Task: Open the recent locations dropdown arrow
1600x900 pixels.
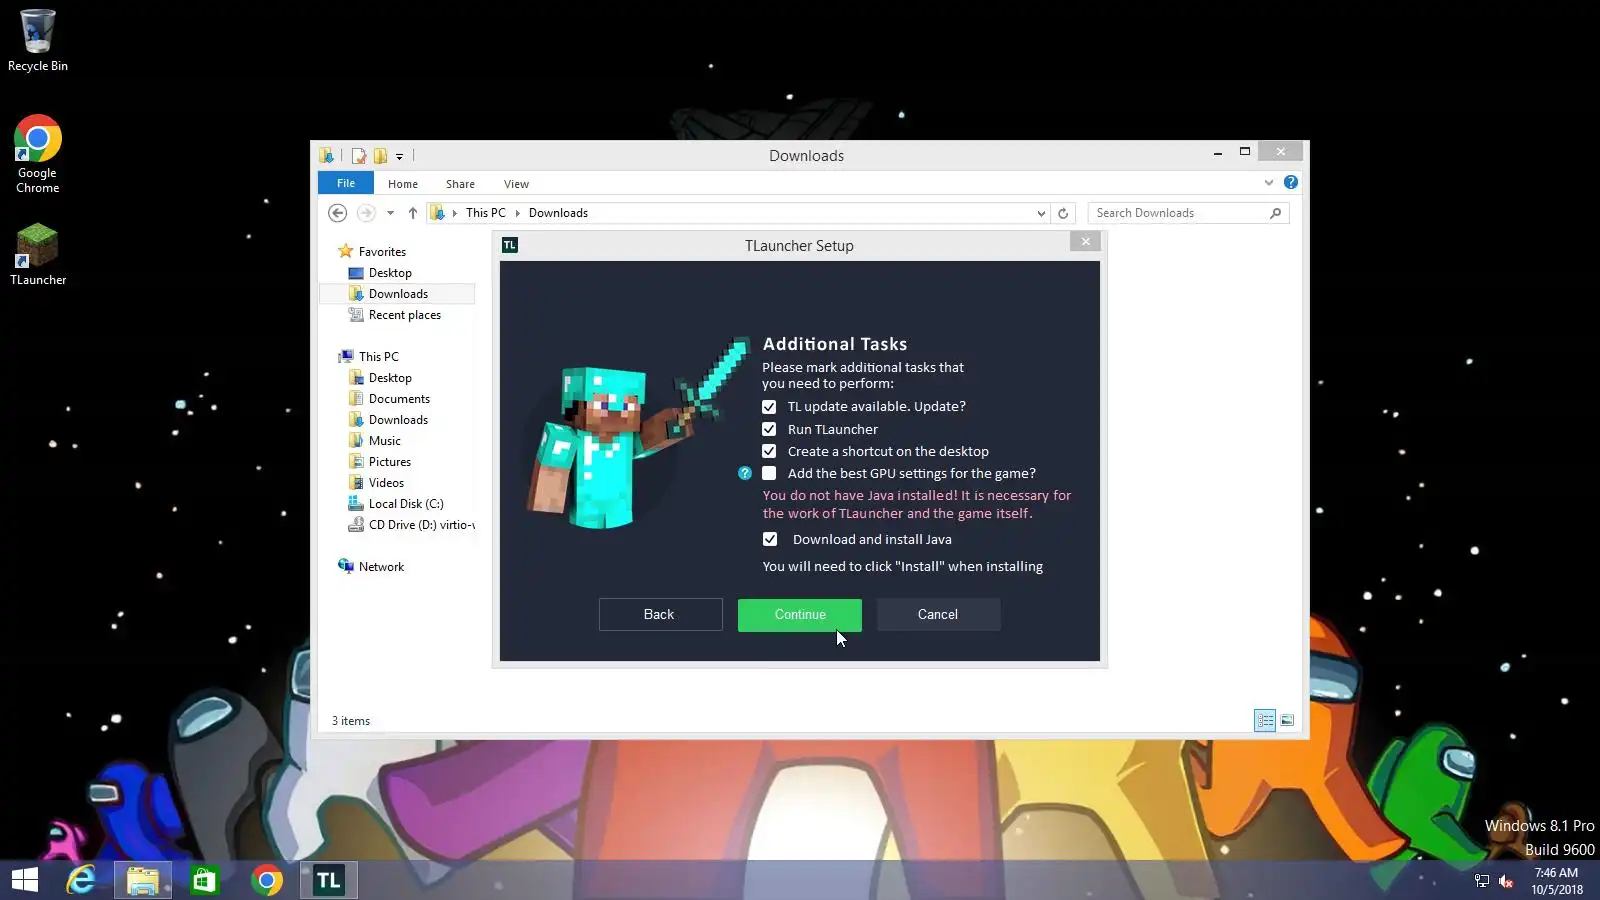Action: tap(390, 213)
